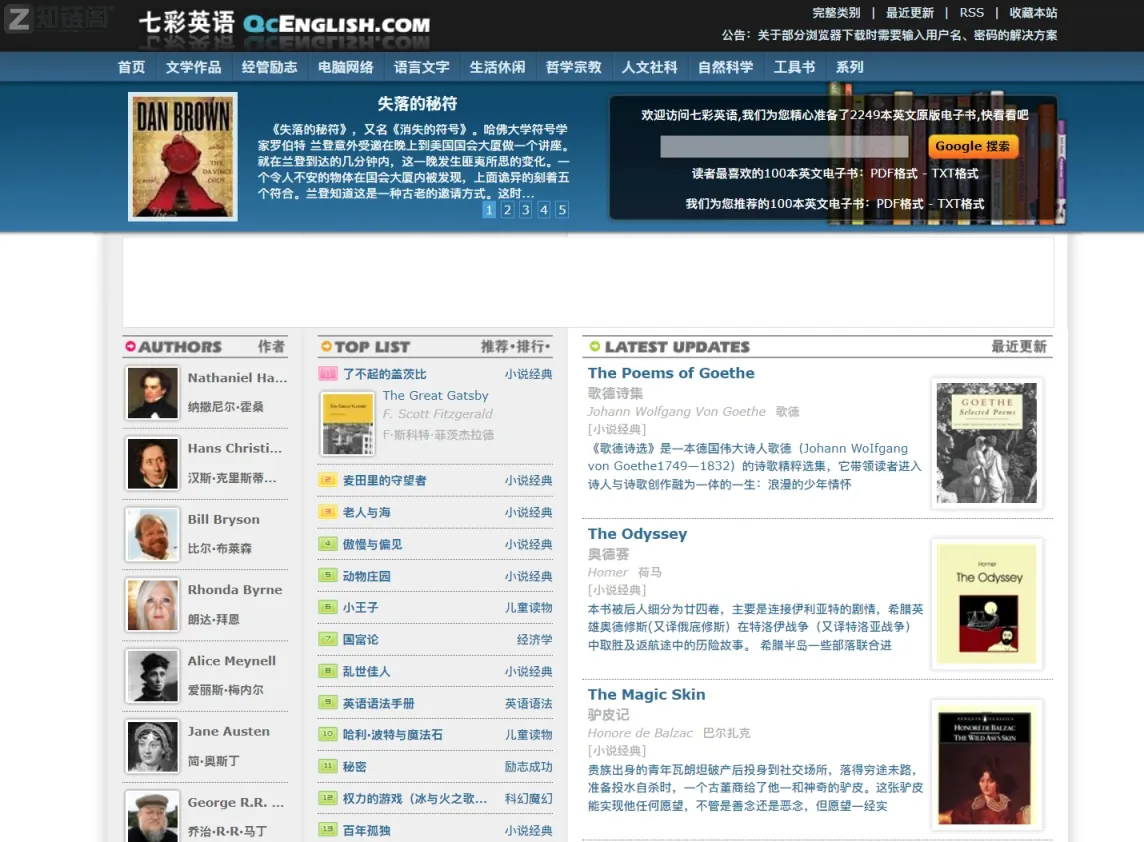The width and height of the screenshot is (1144, 842).
Task: Click the Google 搜索 button
Action: coord(973,146)
